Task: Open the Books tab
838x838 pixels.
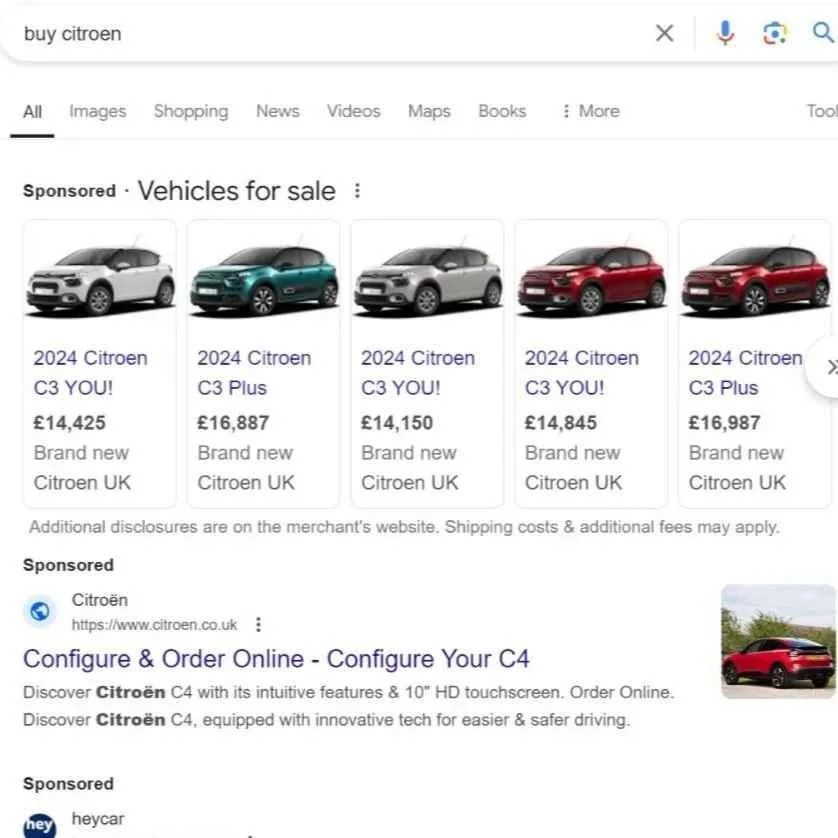Action: point(502,111)
